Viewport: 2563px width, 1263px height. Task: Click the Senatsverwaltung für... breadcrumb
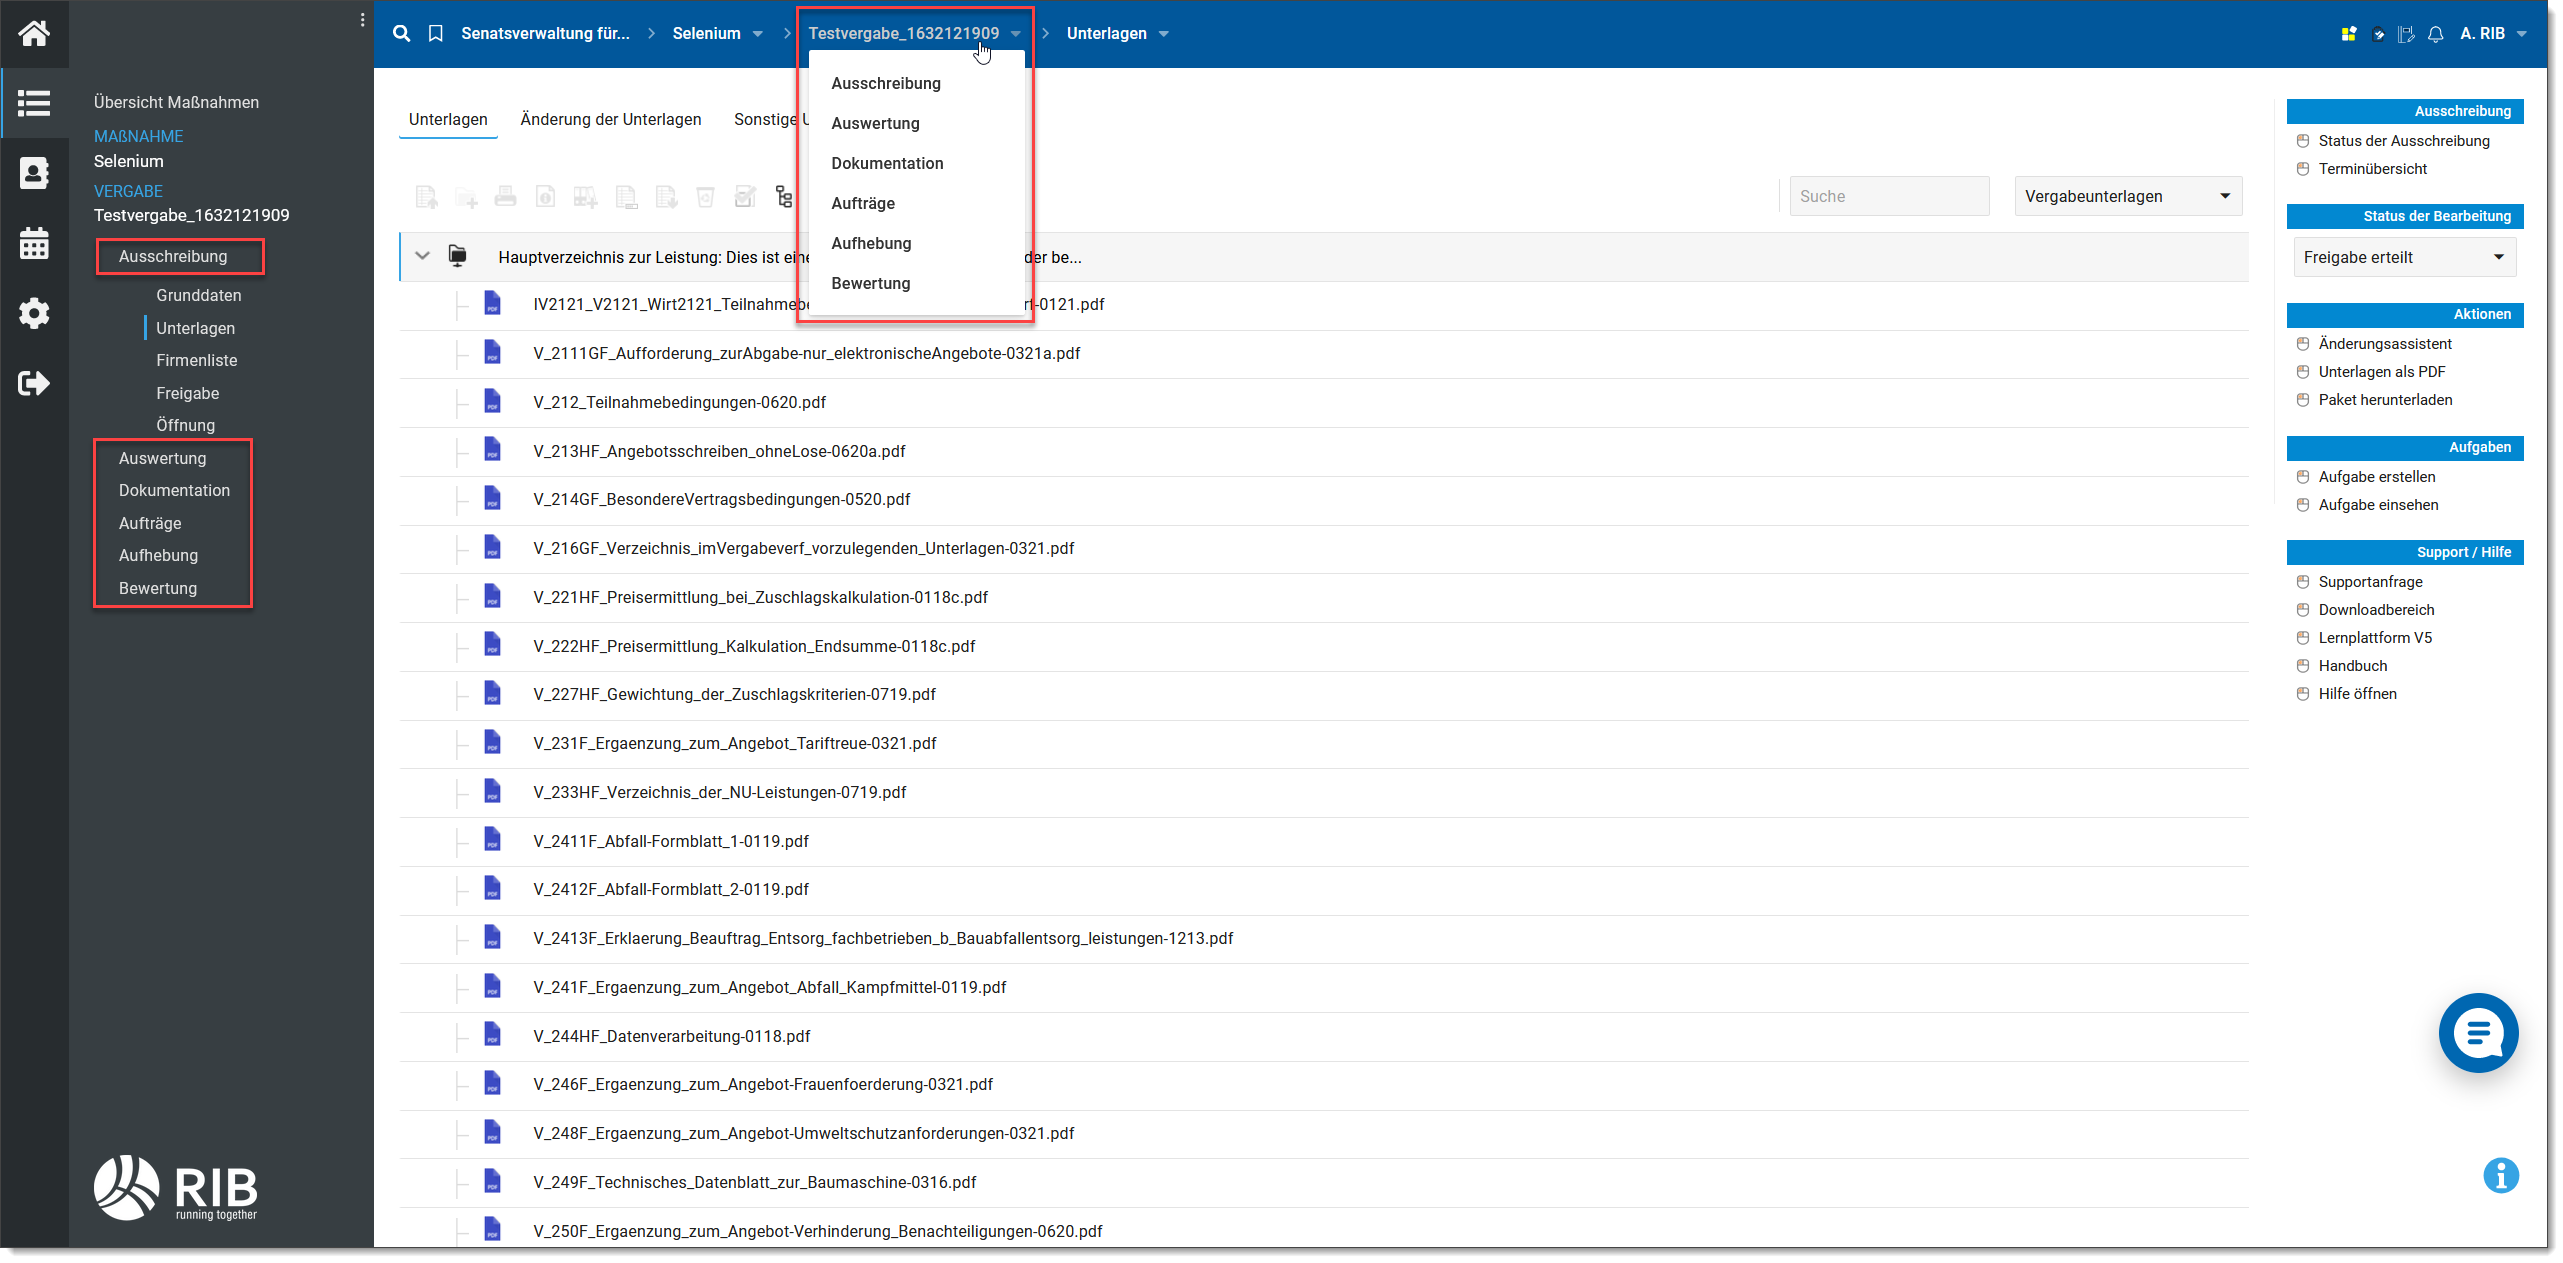545,33
